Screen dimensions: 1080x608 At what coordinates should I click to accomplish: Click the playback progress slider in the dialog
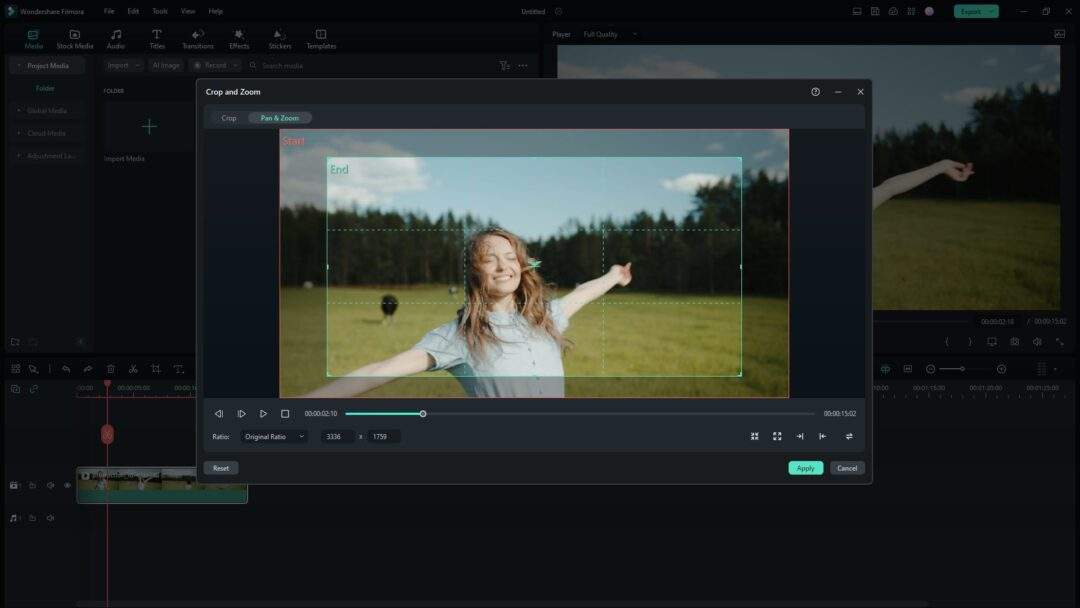click(x=423, y=413)
